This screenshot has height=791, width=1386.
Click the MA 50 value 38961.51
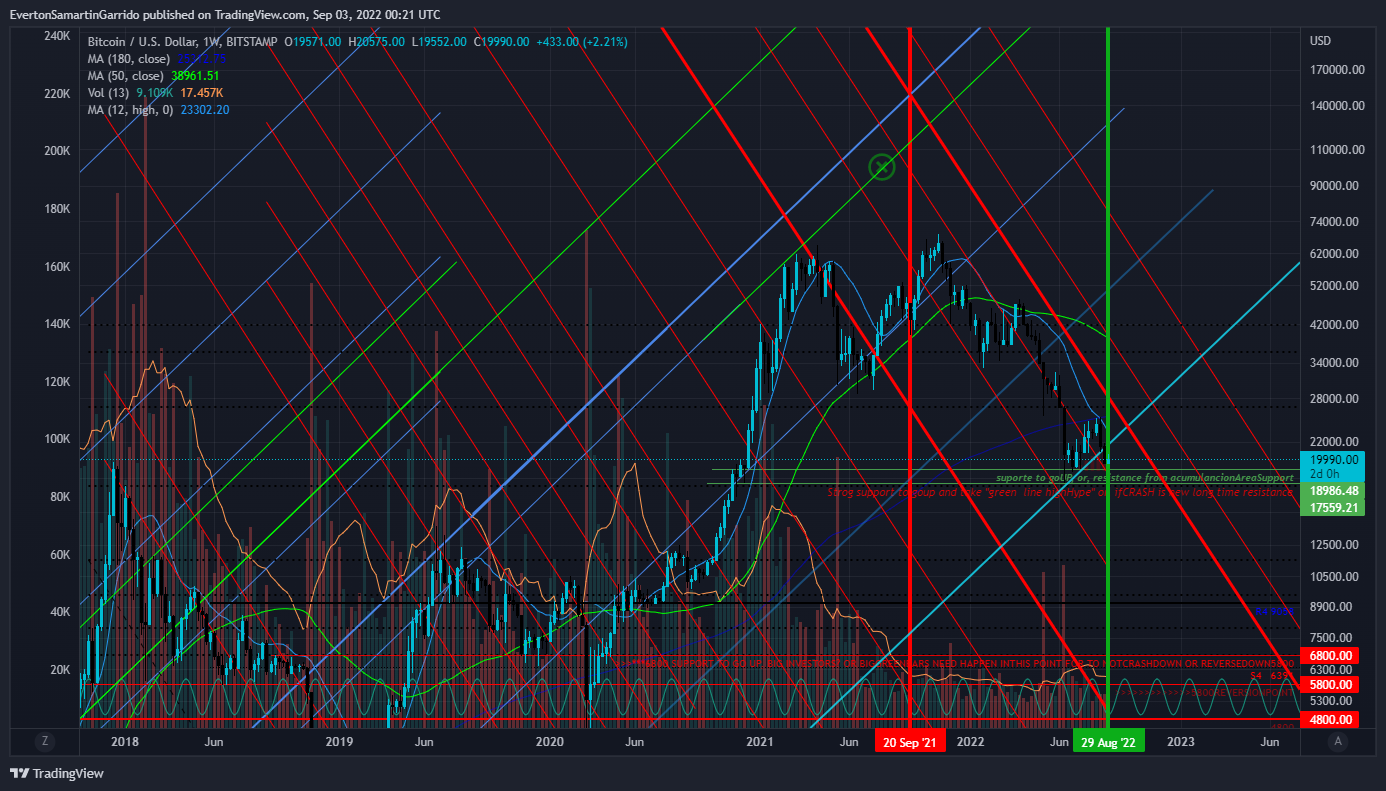(195, 76)
